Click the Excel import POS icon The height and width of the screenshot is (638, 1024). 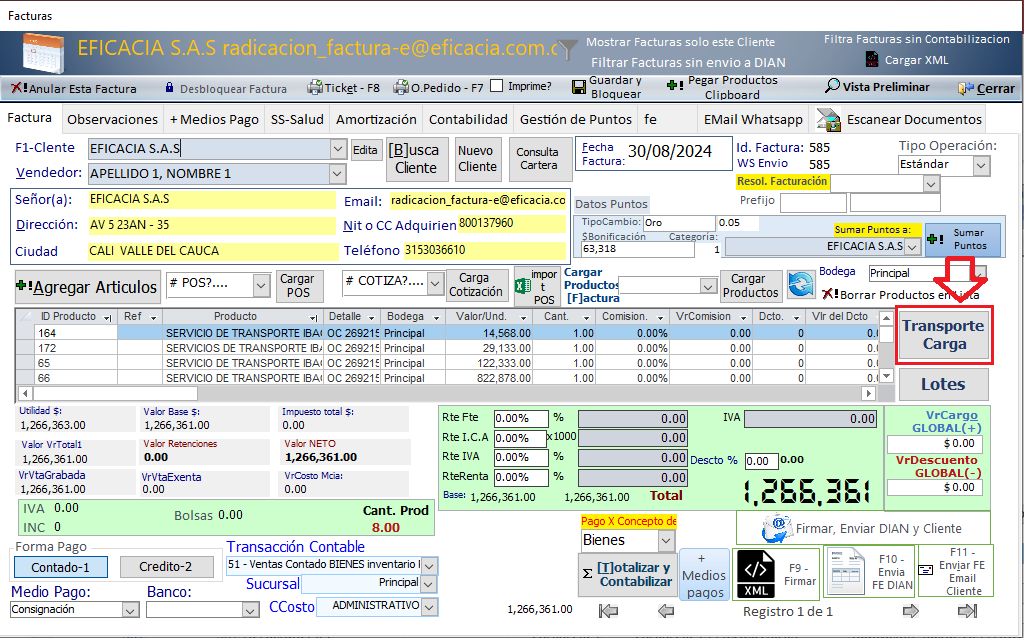pos(522,287)
